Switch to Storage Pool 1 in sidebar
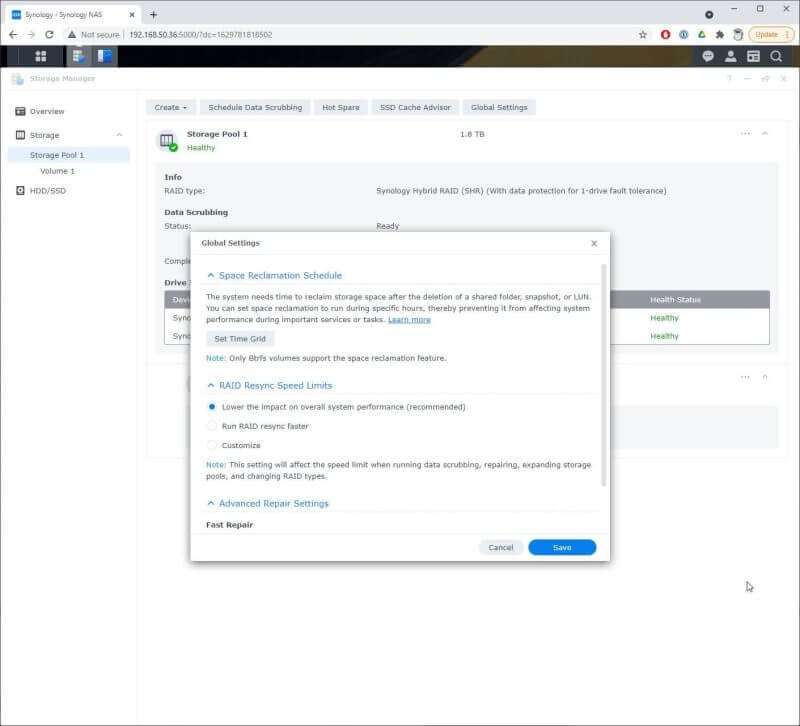800x726 pixels. click(x=58, y=155)
